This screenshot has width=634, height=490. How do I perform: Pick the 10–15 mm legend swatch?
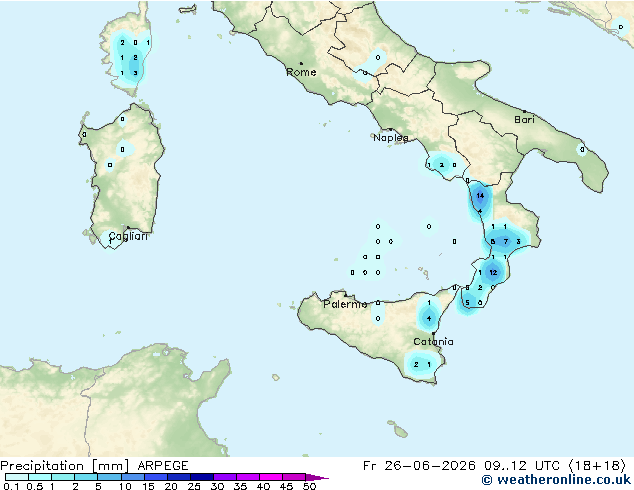132,477
